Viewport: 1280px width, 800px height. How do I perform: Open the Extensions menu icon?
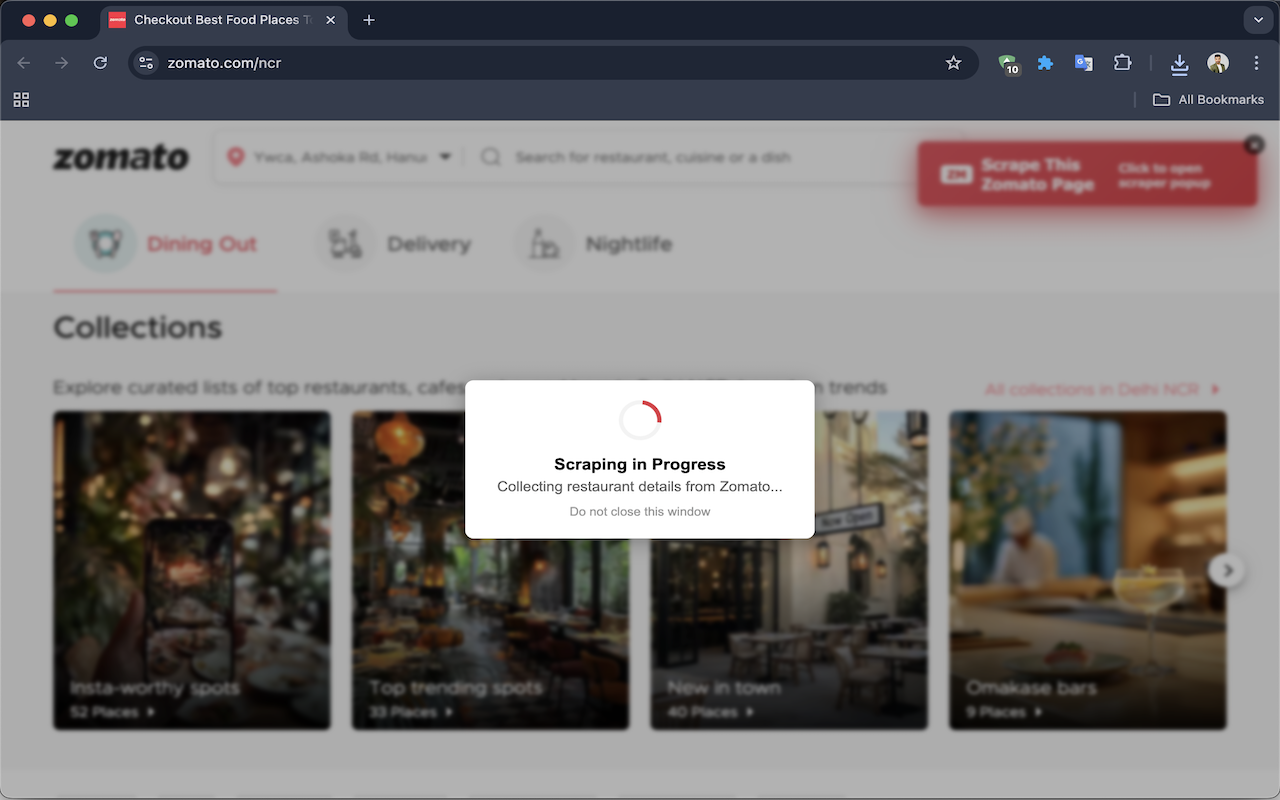(1122, 63)
